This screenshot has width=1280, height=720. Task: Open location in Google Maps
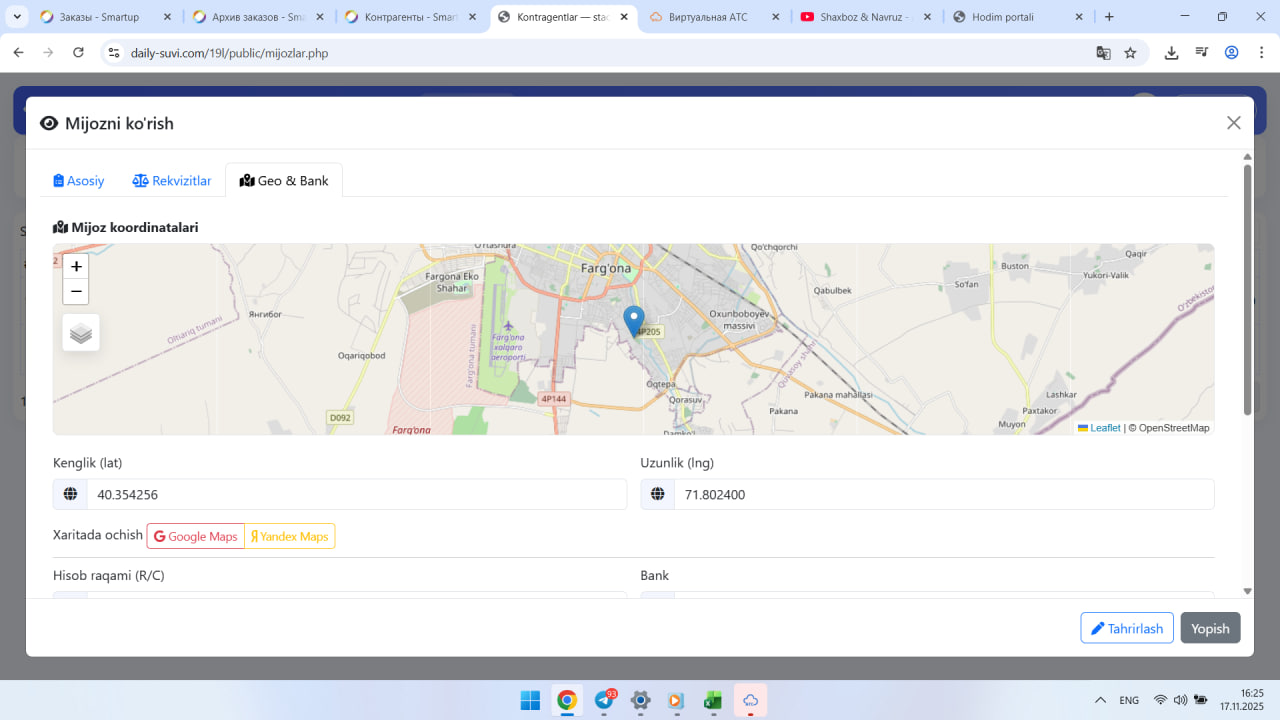pos(196,537)
